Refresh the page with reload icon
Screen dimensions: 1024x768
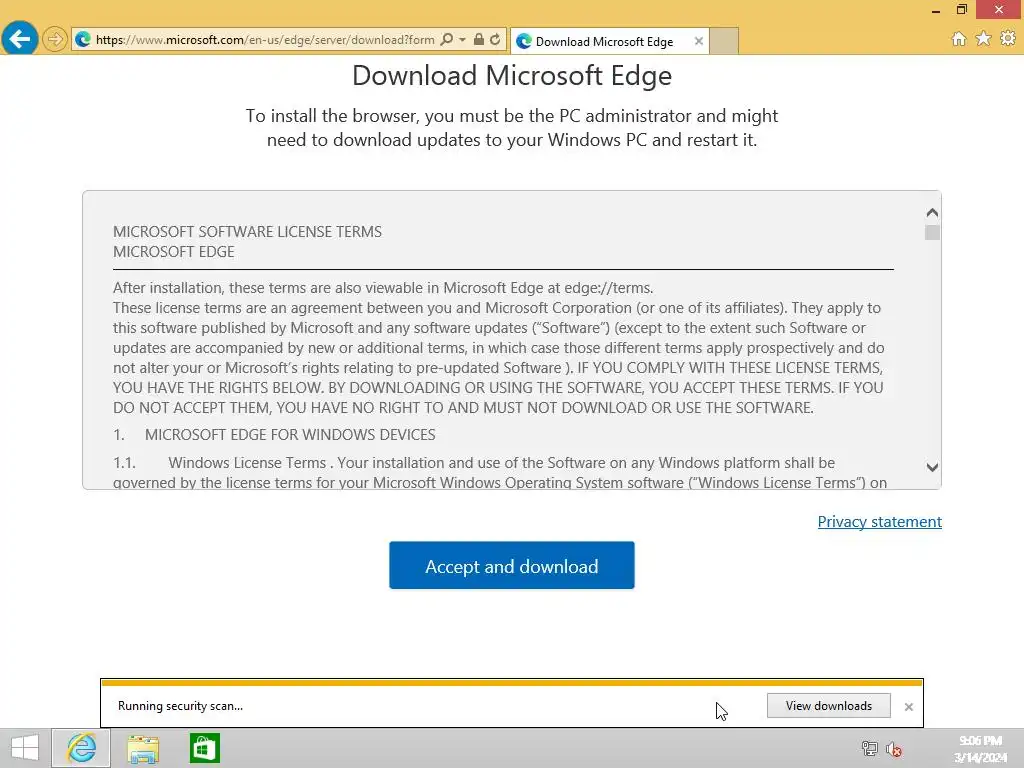pos(495,40)
